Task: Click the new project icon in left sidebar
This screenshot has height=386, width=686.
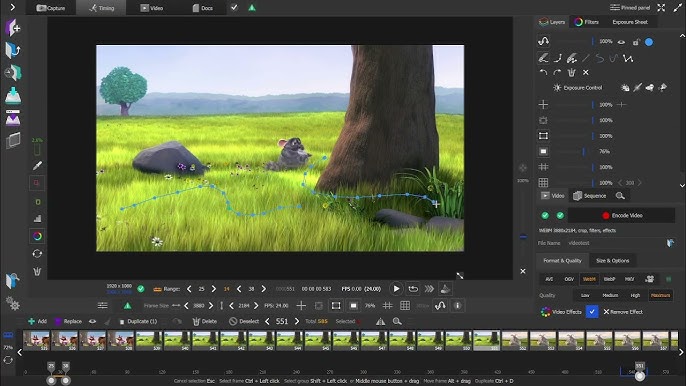Action: tap(13, 28)
